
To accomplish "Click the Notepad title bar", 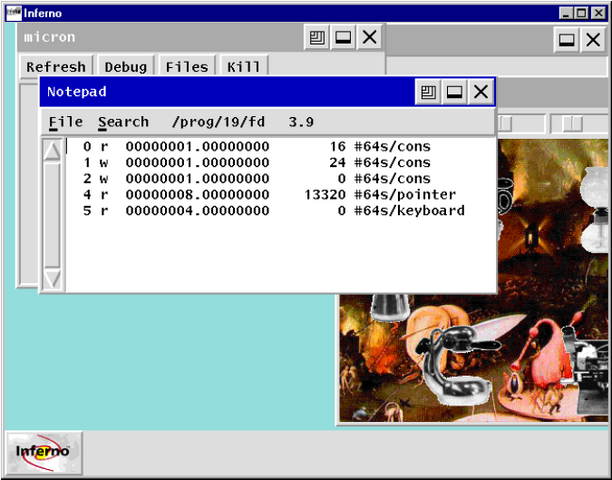I will point(226,92).
